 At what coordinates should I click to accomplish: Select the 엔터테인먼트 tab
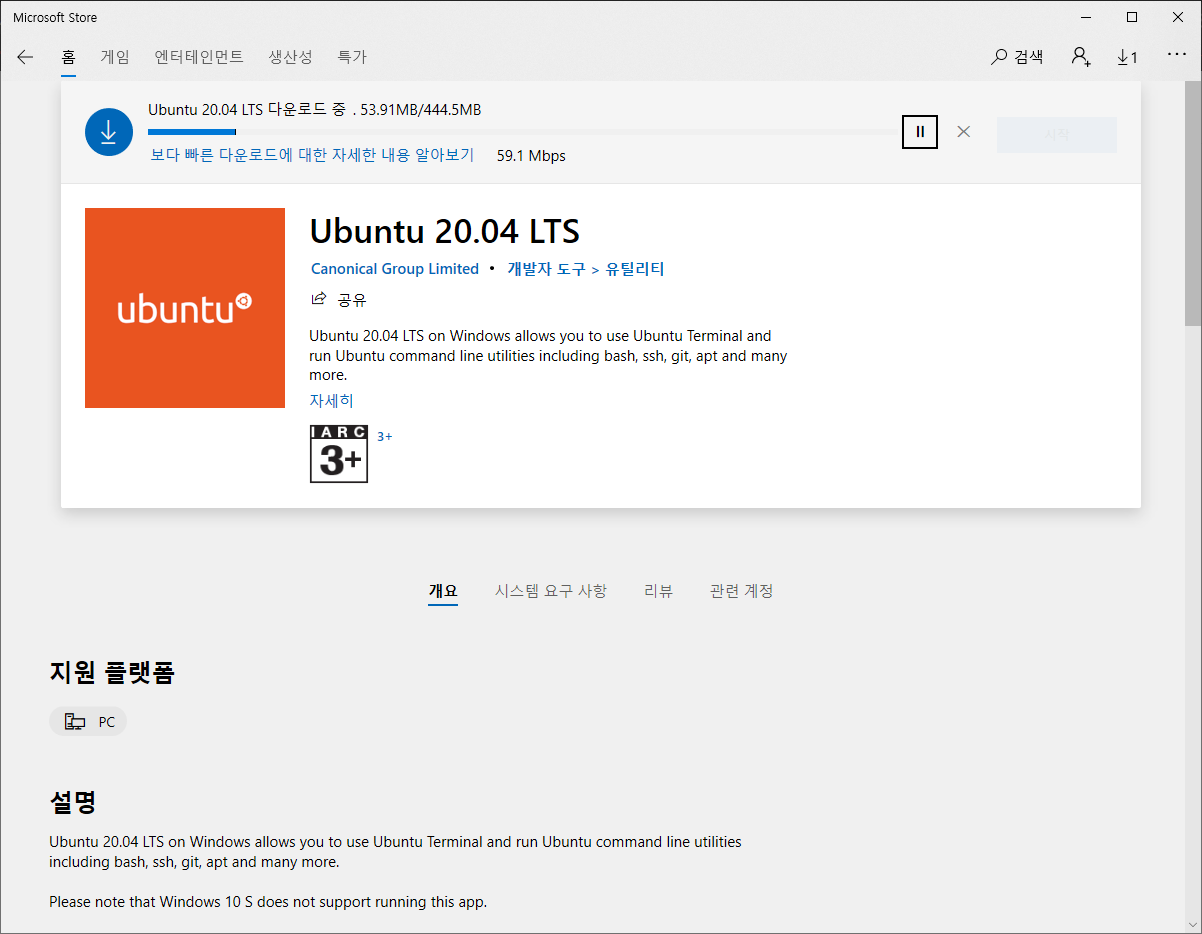point(199,57)
